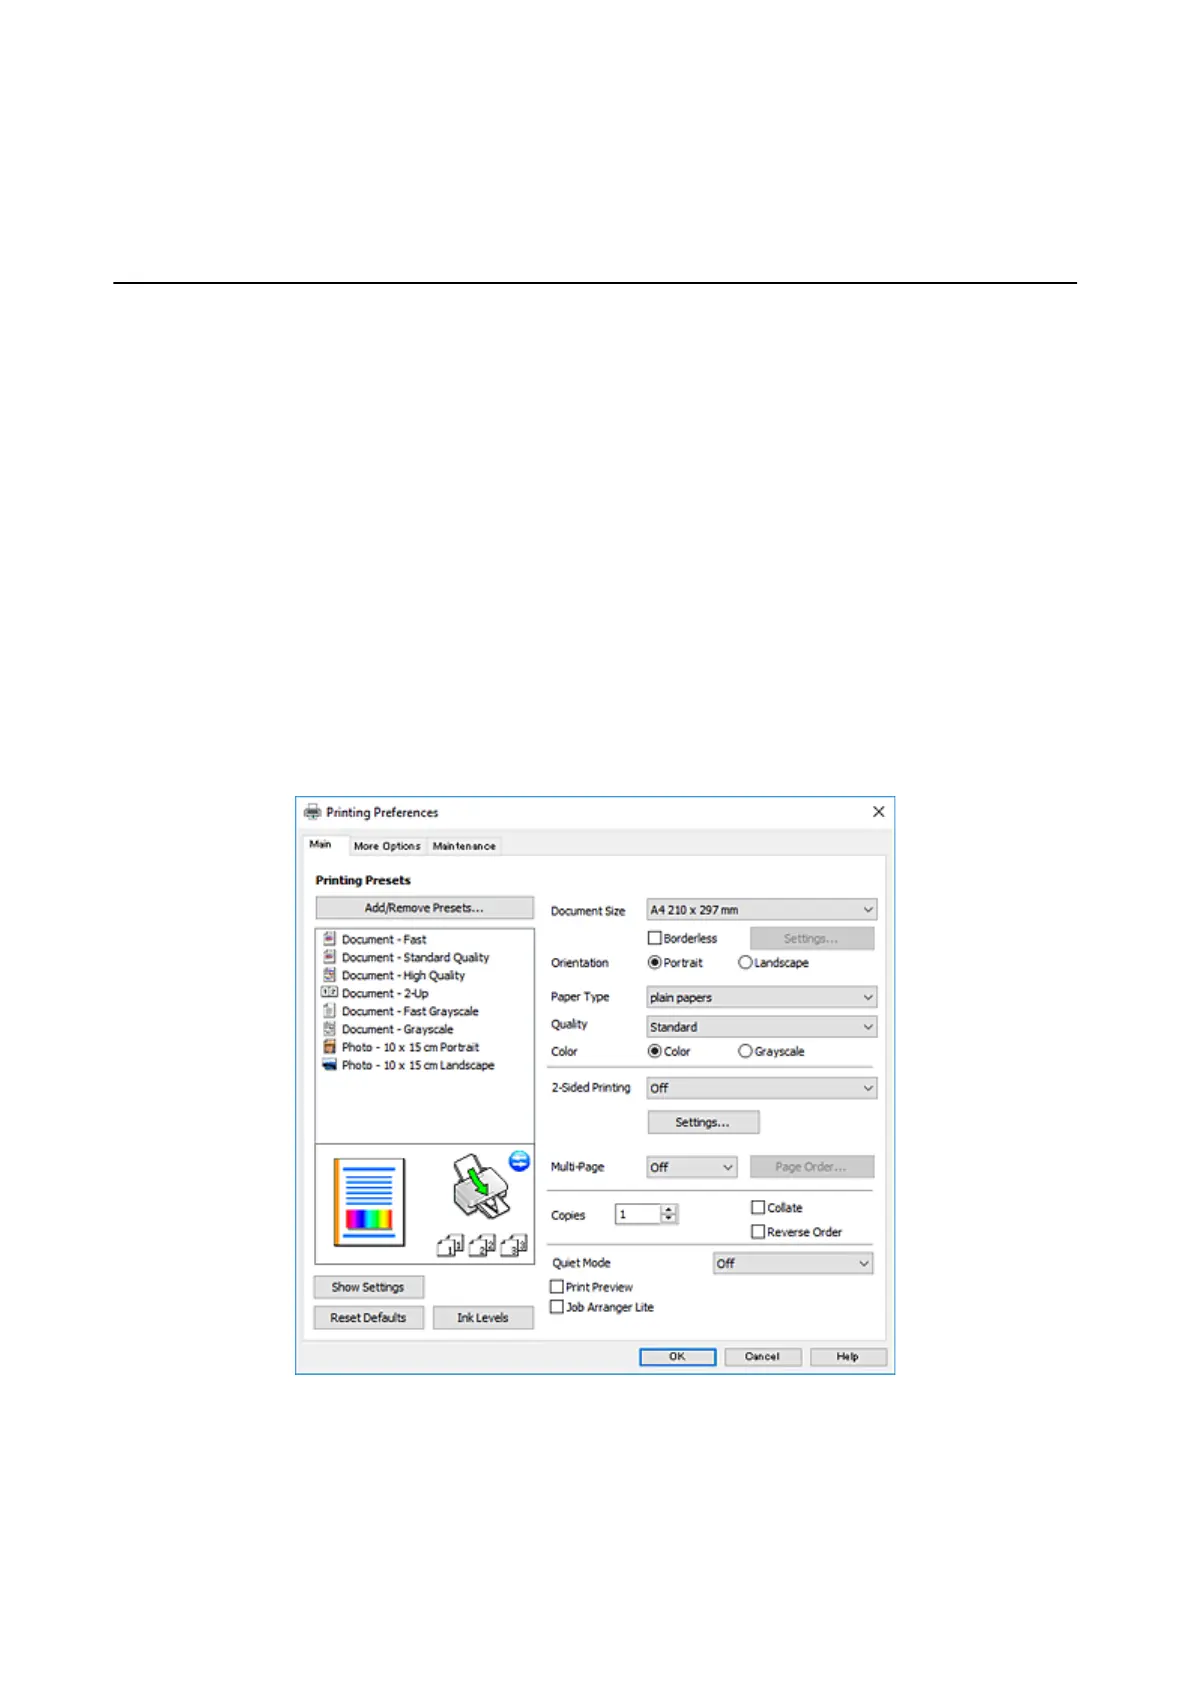The width and height of the screenshot is (1190, 1684).
Task: Select 'Document - Standard Quality' preset text
Action: point(416,958)
